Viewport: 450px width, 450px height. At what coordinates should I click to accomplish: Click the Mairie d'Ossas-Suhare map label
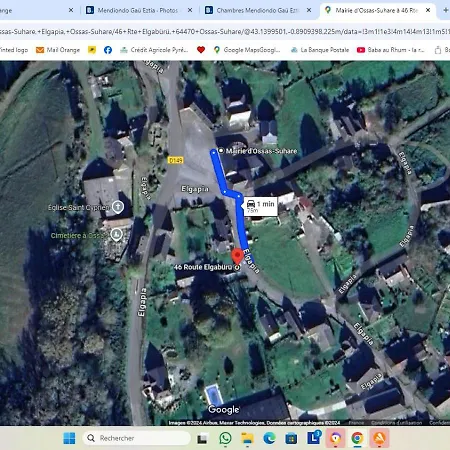pos(261,151)
